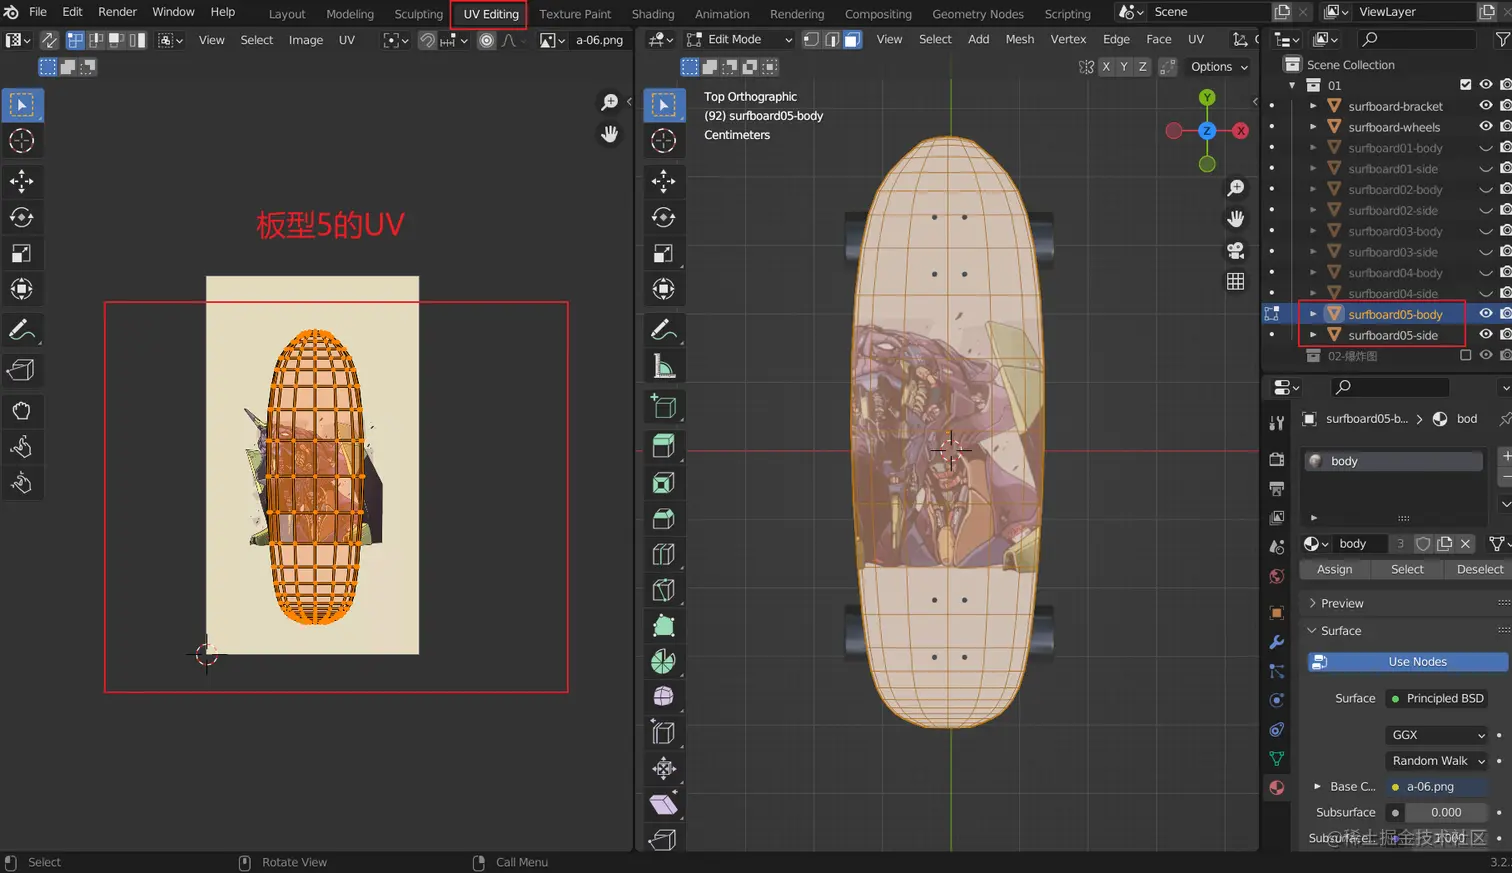The width and height of the screenshot is (1512, 873).
Task: Select the Rotate tool in 3D viewport
Action: tap(663, 217)
